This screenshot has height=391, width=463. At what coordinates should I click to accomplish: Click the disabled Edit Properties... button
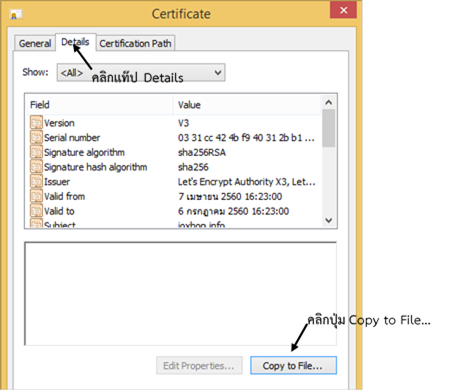click(x=199, y=366)
